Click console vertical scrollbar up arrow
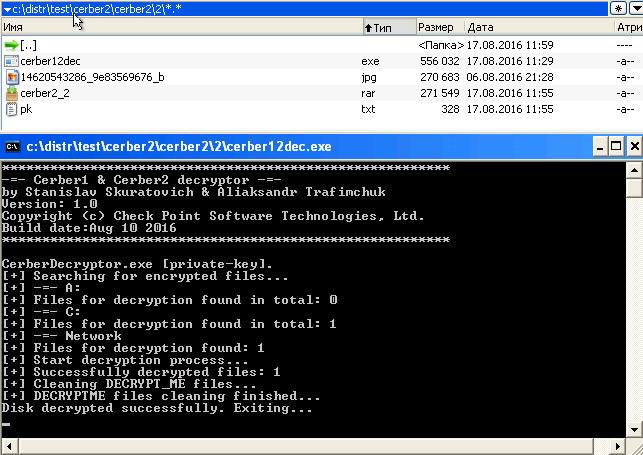 tap(634, 170)
